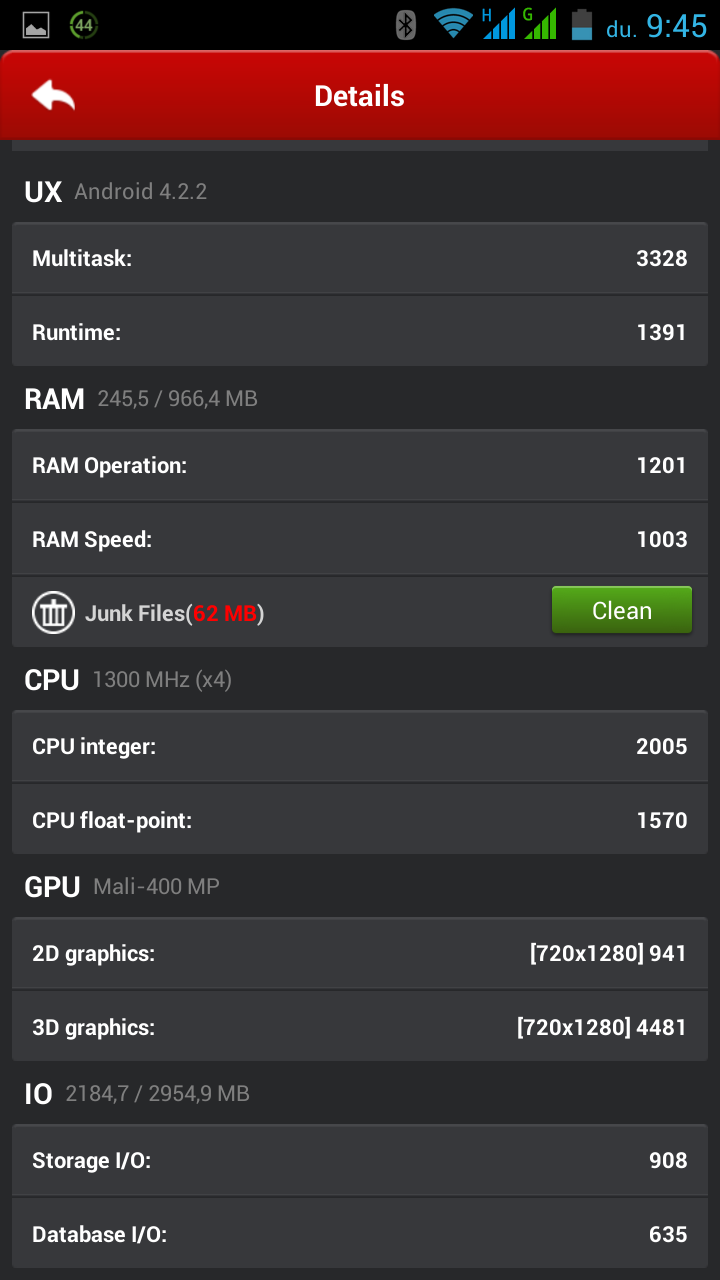Tap the back arrow icon

point(54,96)
